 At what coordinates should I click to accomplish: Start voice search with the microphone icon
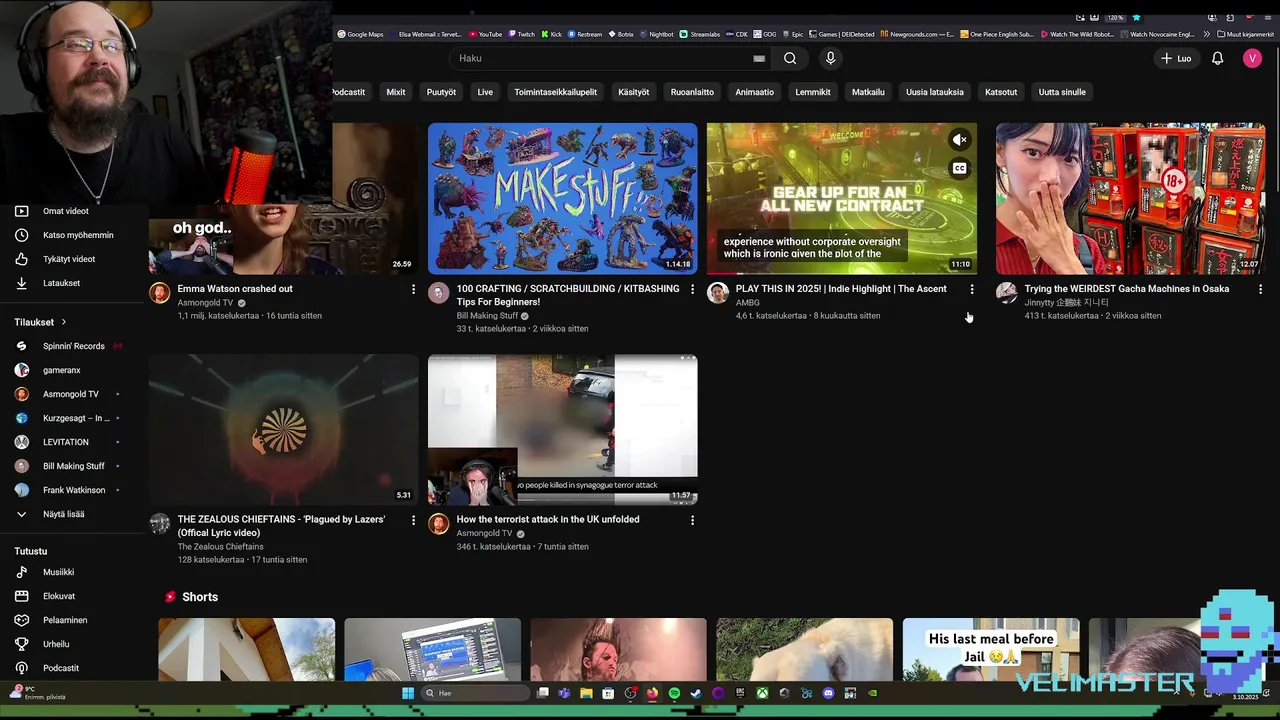click(x=830, y=58)
